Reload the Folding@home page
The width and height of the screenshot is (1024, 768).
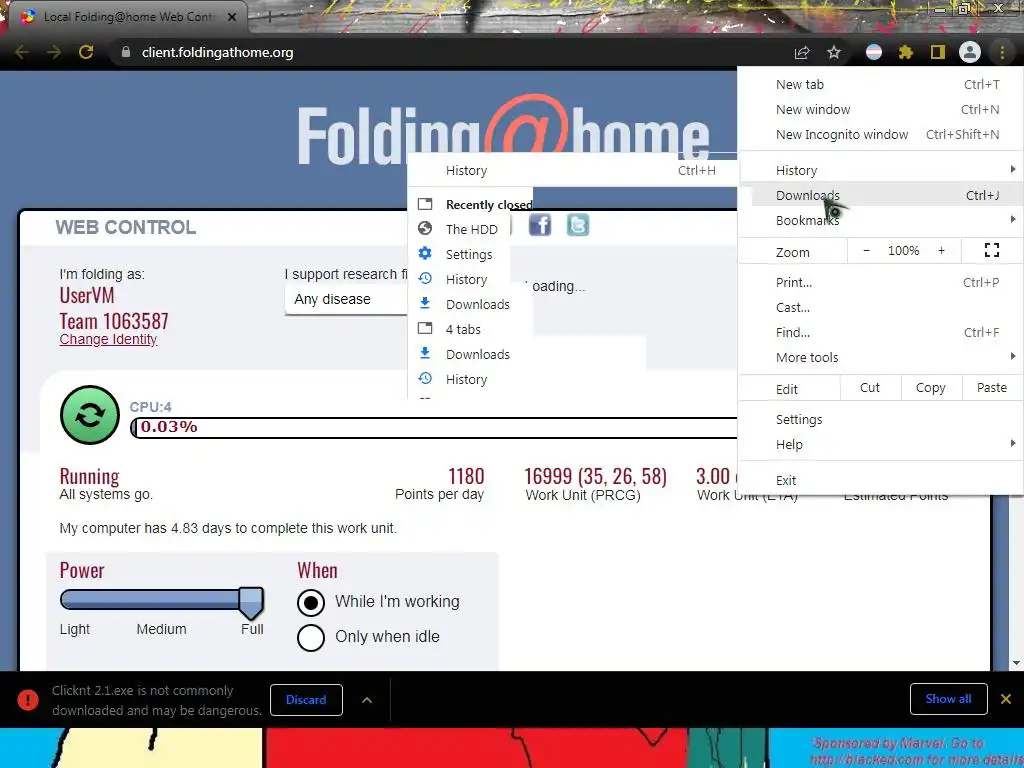[86, 52]
